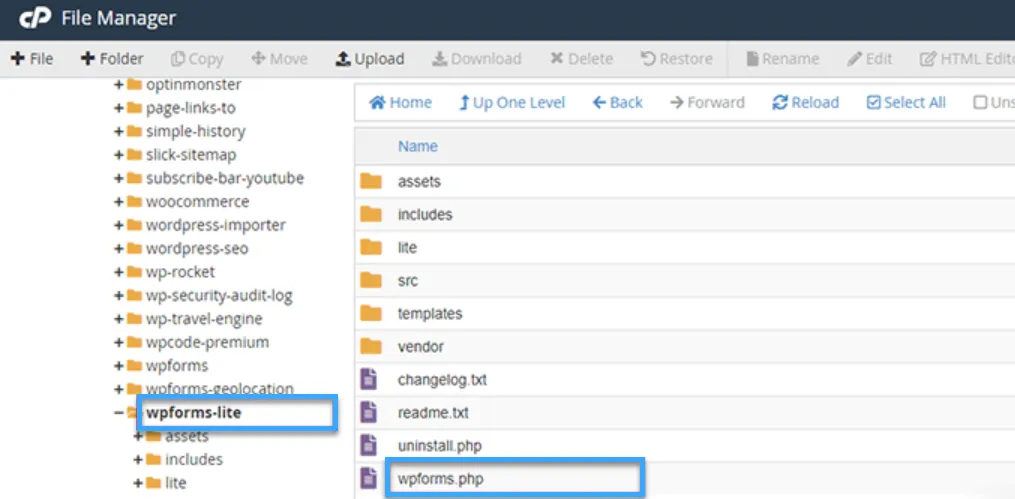Viewport: 1015px width, 499px height.
Task: Select the file named uninstall.php
Action: [x=440, y=446]
